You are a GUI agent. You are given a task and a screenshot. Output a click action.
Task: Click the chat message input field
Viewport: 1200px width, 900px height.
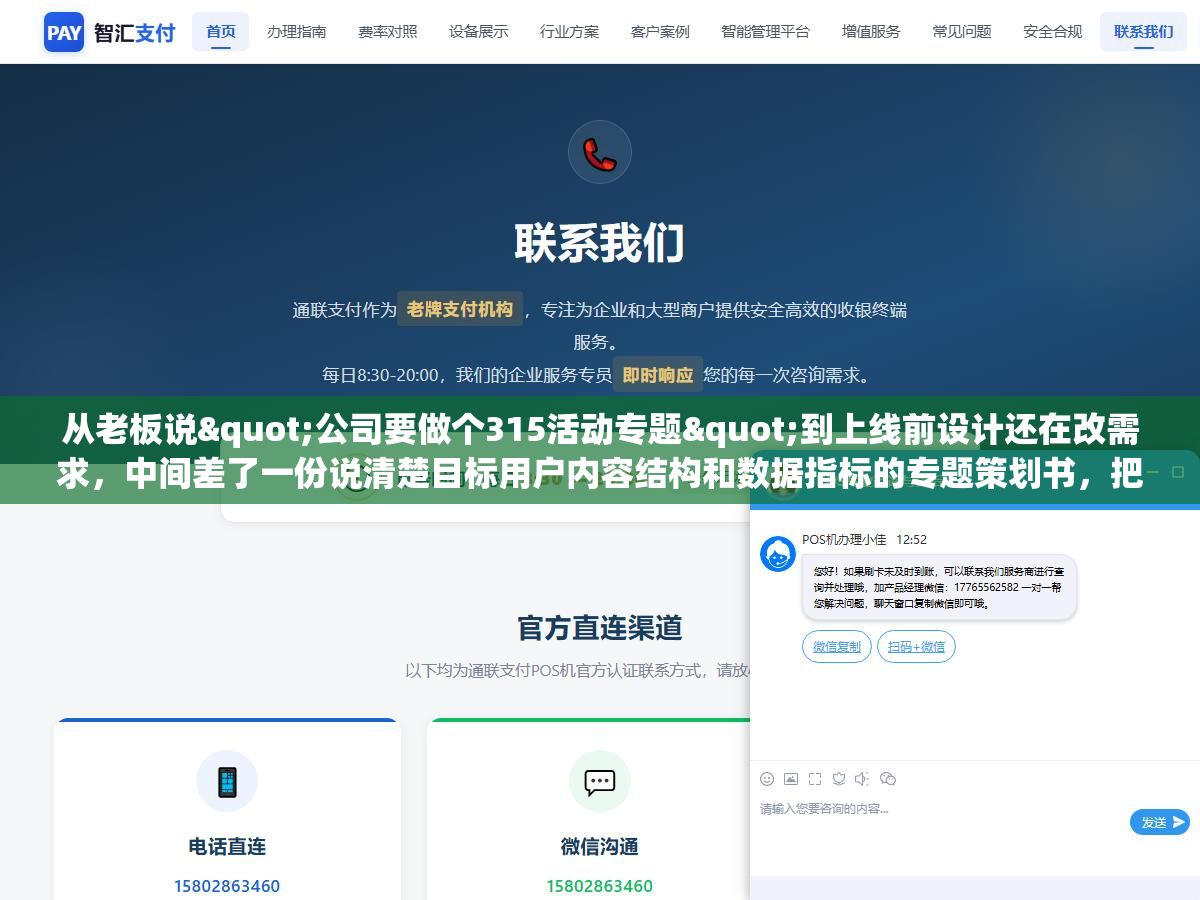pyautogui.click(x=940, y=821)
